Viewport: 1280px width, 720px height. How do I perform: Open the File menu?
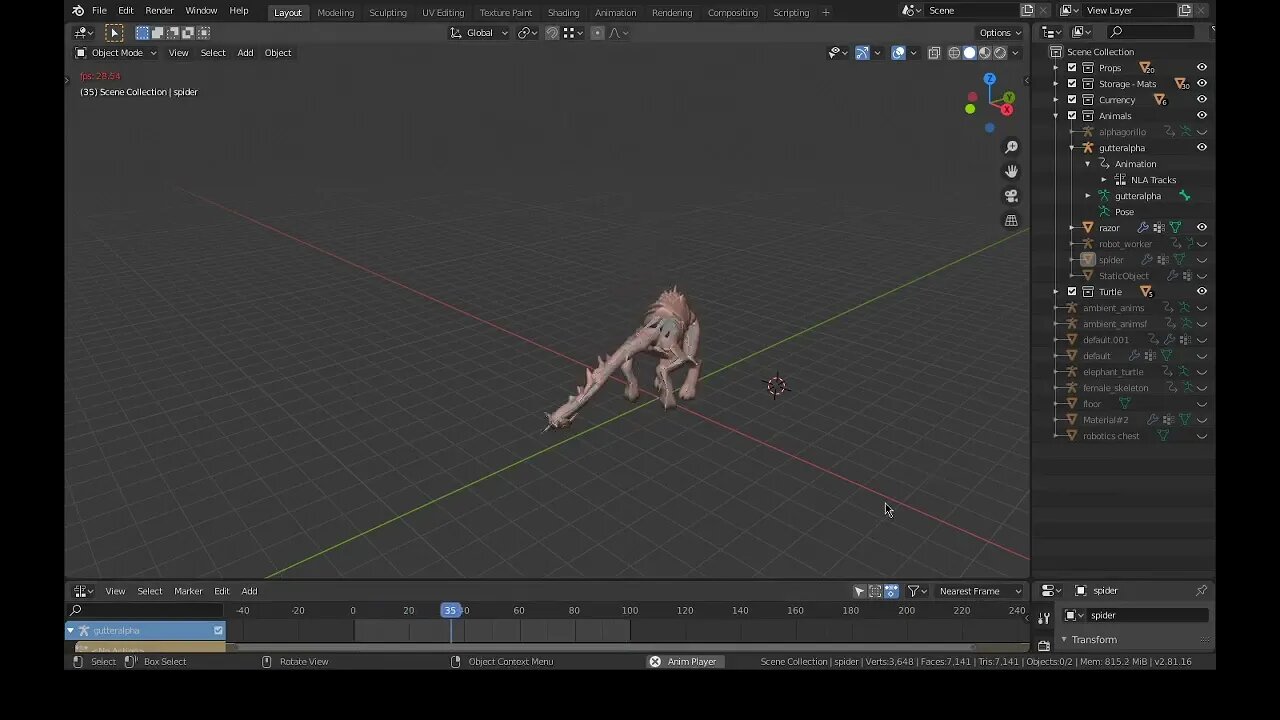(99, 11)
